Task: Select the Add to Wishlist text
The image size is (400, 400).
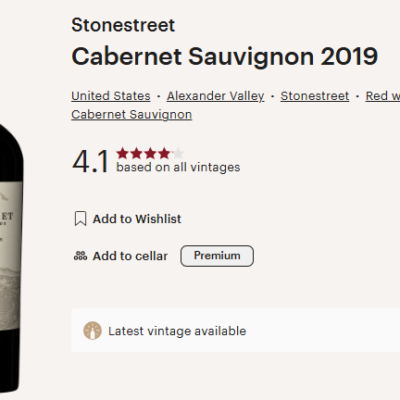Action: coord(137,219)
